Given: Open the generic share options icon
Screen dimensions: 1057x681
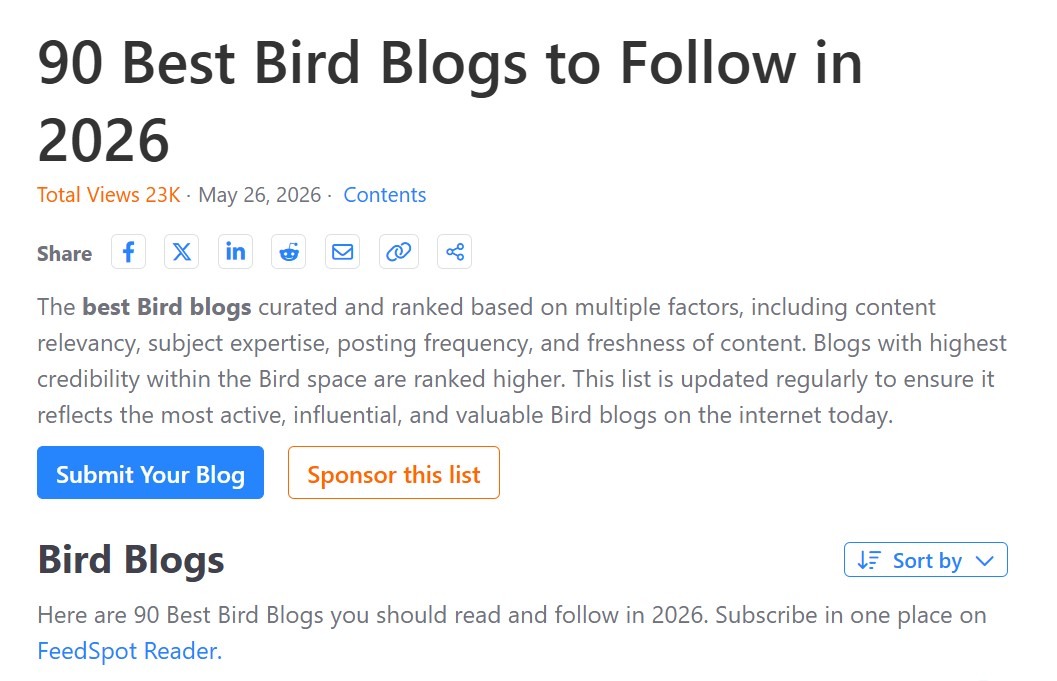Looking at the screenshot, I should (454, 252).
